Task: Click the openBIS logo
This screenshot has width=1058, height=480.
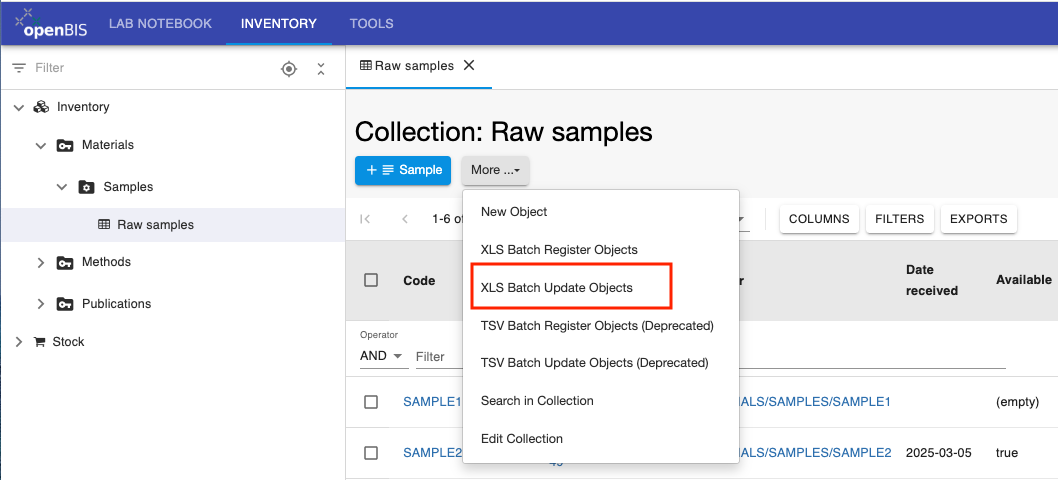Action: tap(51, 23)
